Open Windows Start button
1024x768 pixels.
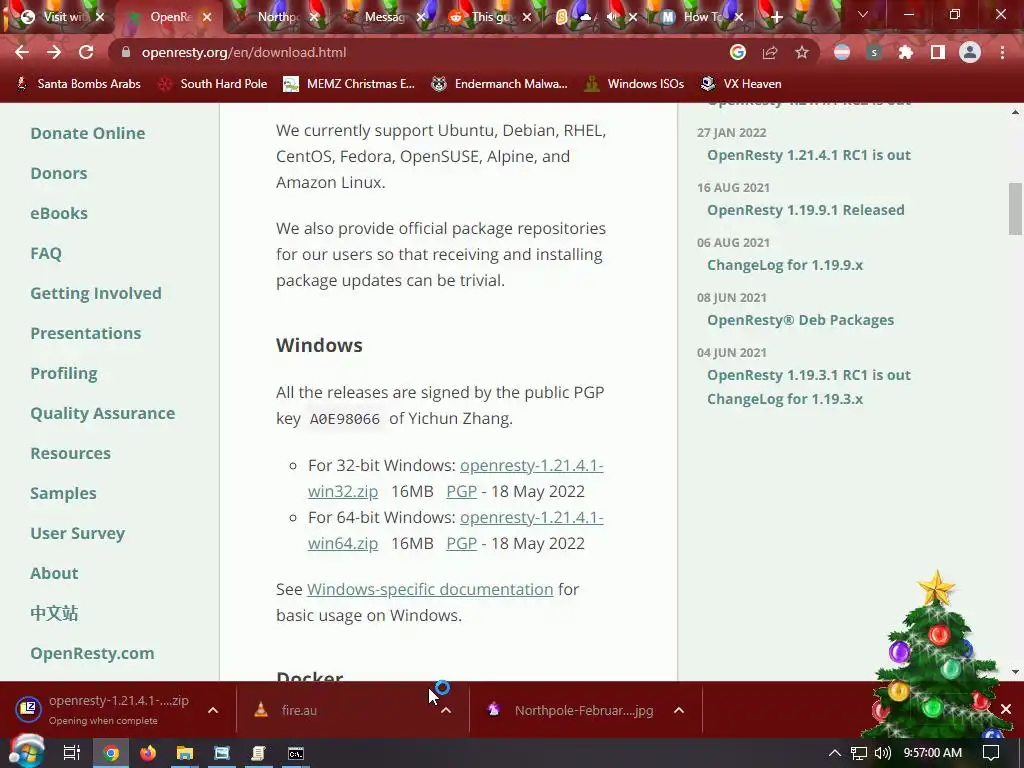point(25,752)
